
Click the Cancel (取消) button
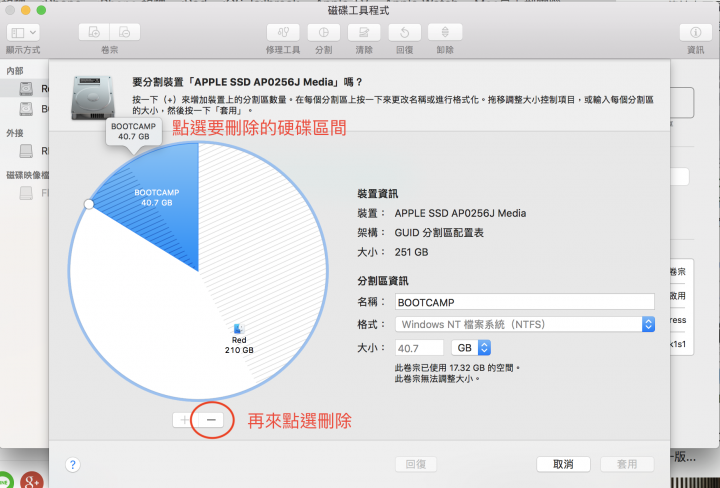point(563,464)
